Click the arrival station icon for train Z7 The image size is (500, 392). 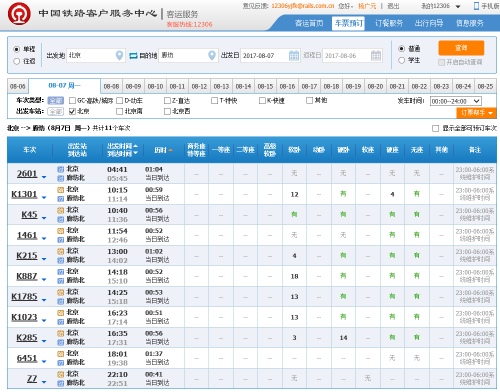point(60,383)
